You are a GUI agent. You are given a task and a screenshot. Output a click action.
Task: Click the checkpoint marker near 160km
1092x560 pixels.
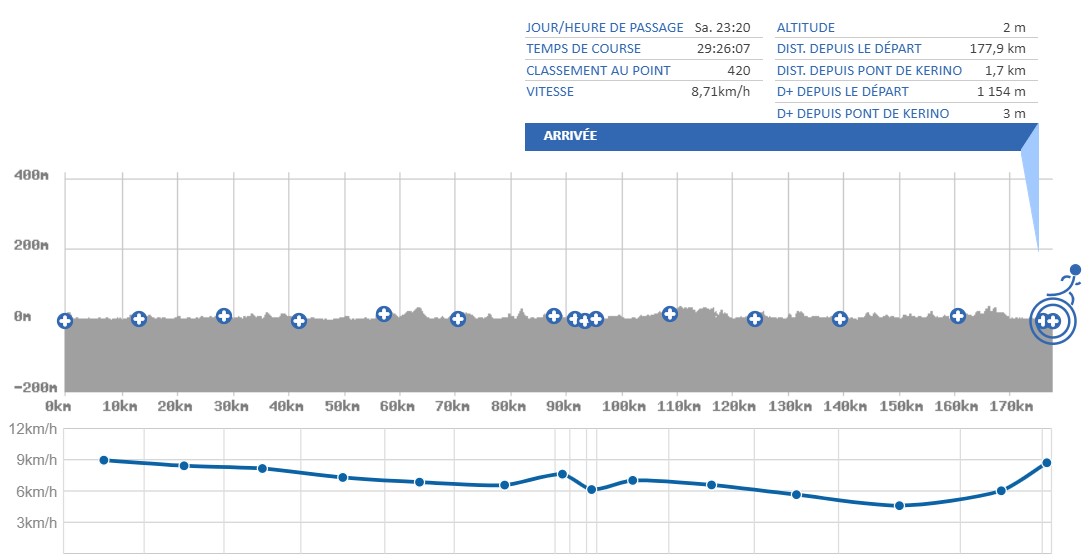click(x=958, y=316)
